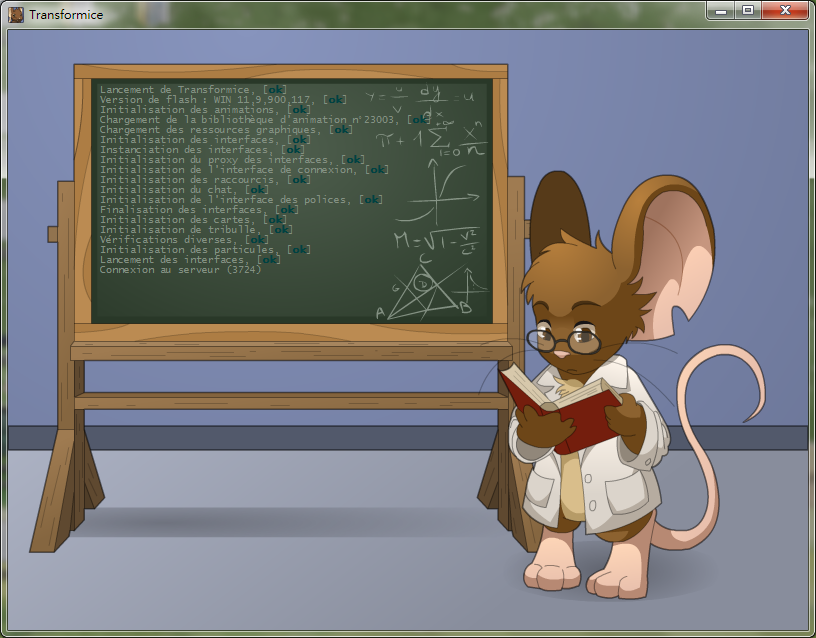Click the Transformice icon in title bar
Image resolution: width=816 pixels, height=638 pixels.
pyautogui.click(x=16, y=14)
